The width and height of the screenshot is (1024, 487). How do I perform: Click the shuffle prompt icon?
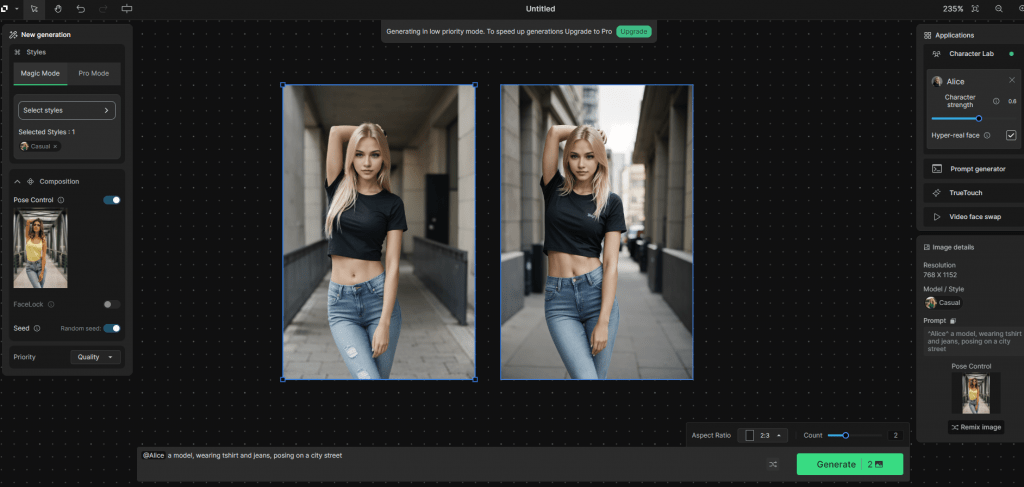coord(773,464)
